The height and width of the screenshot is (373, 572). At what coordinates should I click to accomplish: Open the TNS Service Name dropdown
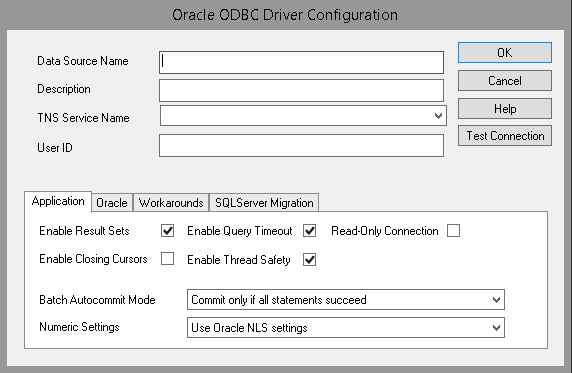click(x=303, y=116)
